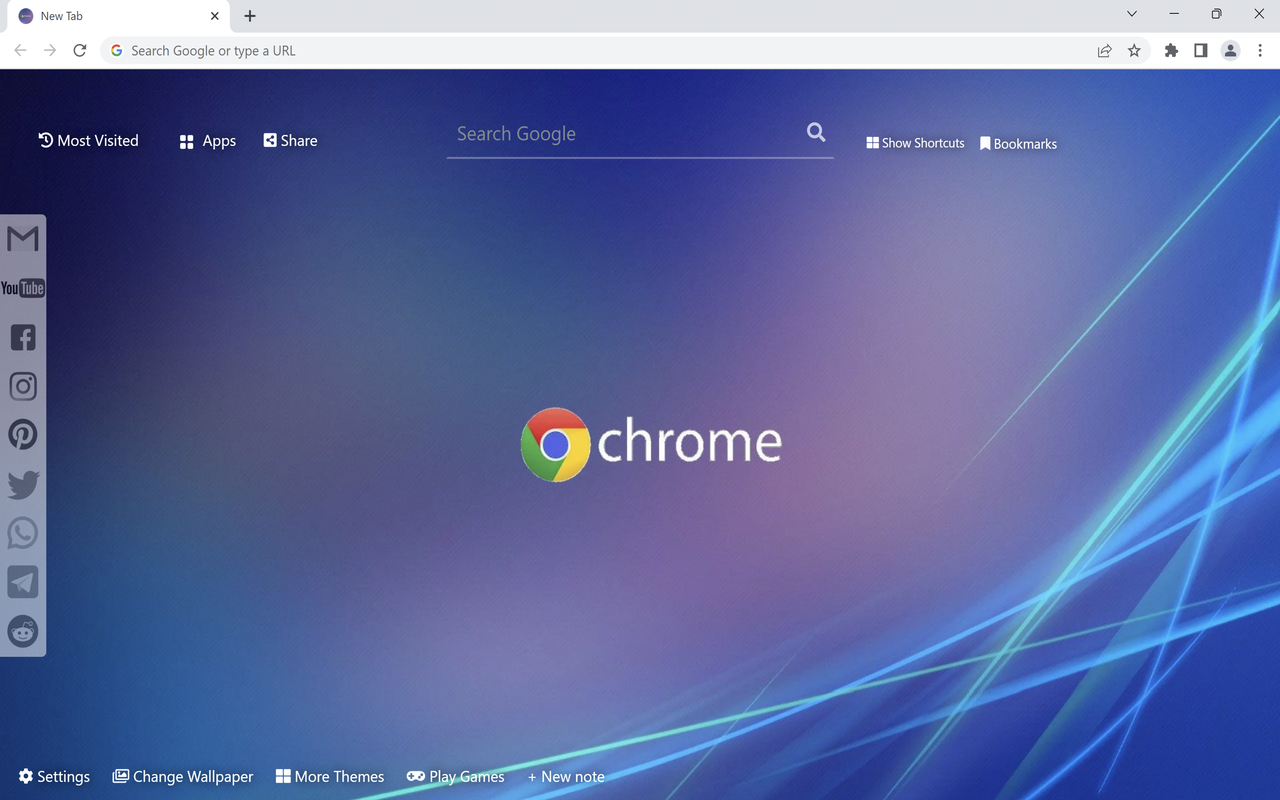1280x800 pixels.
Task: Add a New note
Action: pyautogui.click(x=566, y=777)
